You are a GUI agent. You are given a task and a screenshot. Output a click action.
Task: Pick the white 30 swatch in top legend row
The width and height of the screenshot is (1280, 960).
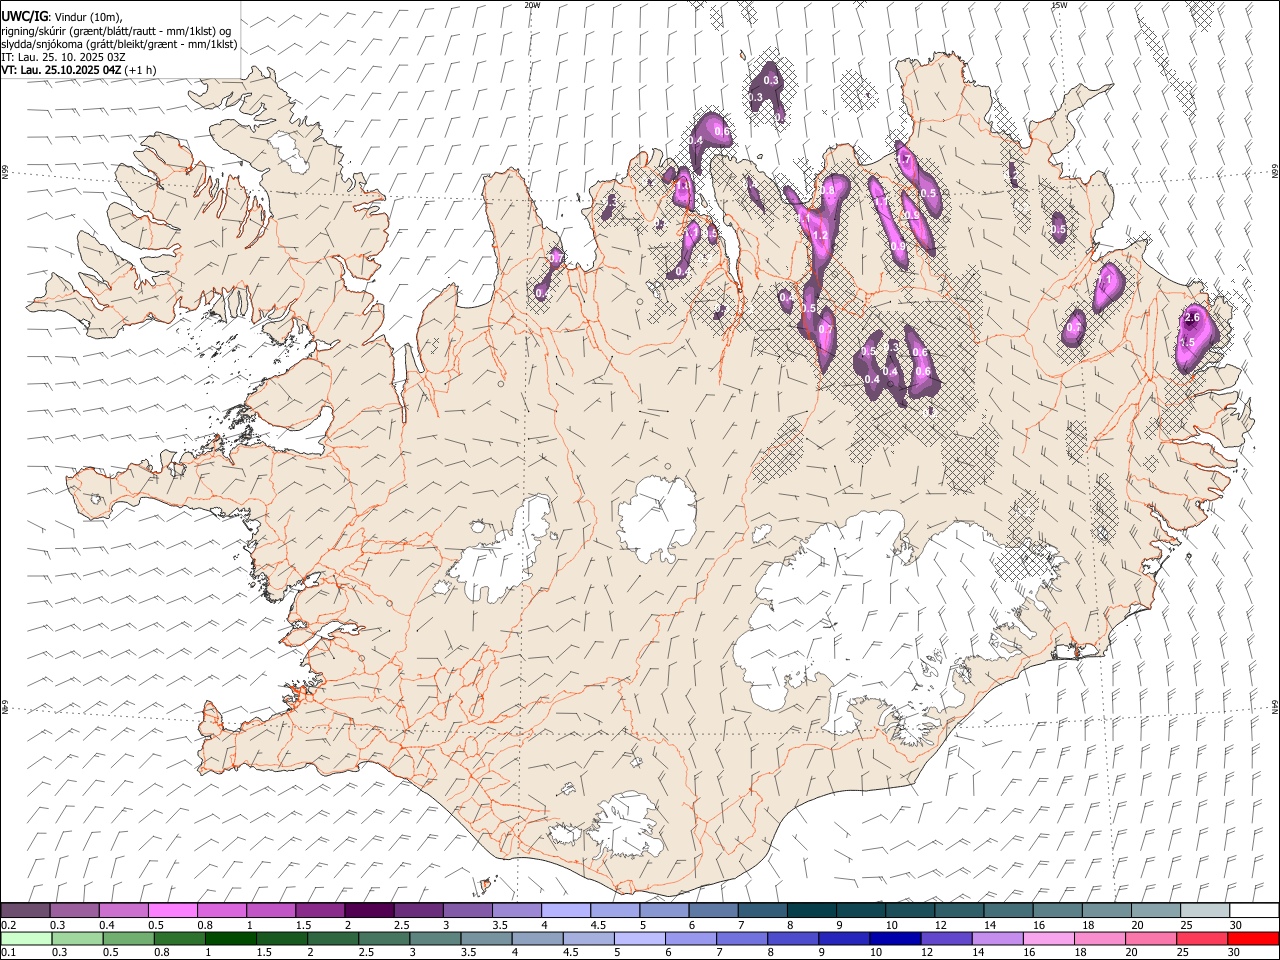coord(1253,911)
